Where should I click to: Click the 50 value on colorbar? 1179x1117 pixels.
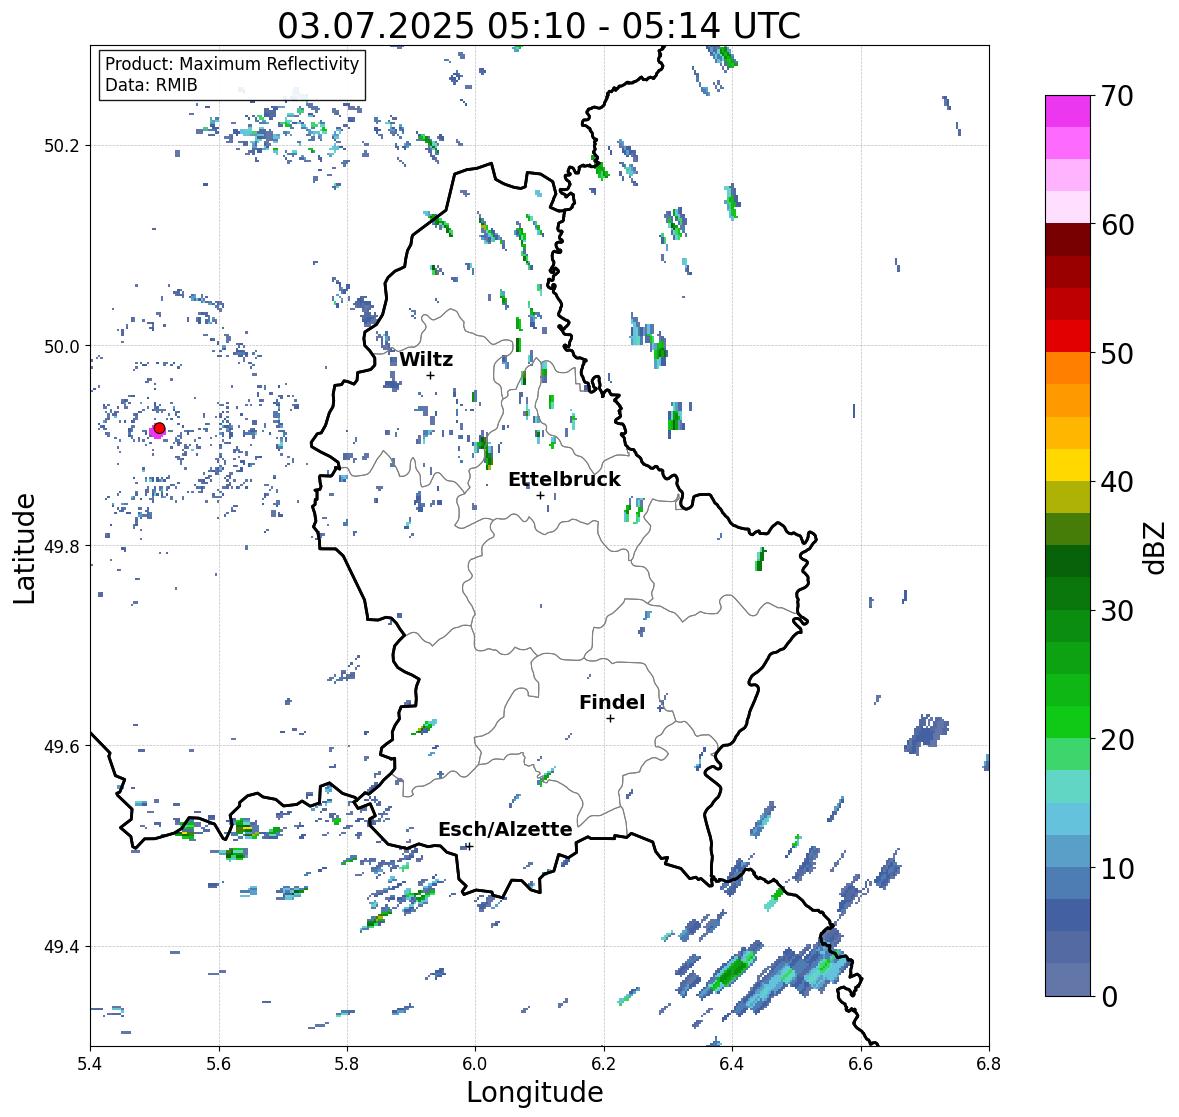1117,353
